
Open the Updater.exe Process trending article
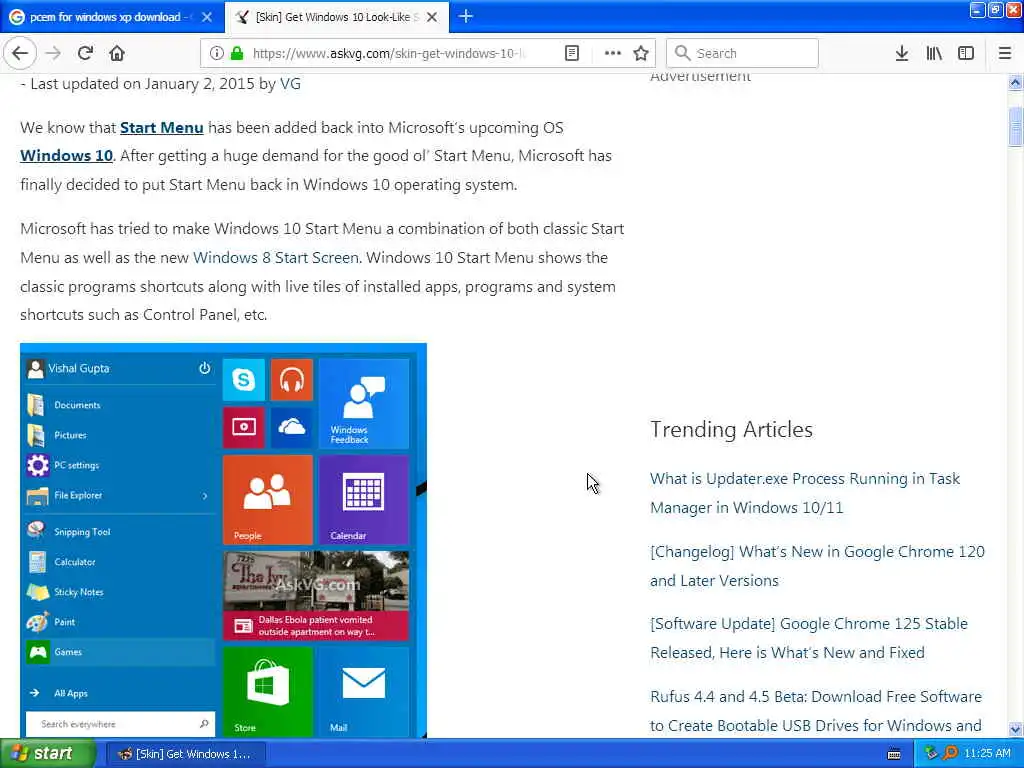coord(805,493)
